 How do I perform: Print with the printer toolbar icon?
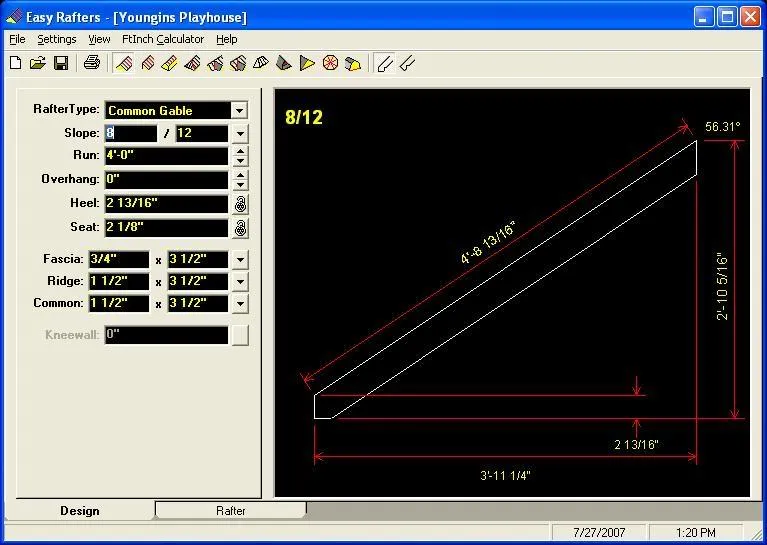[x=91, y=63]
